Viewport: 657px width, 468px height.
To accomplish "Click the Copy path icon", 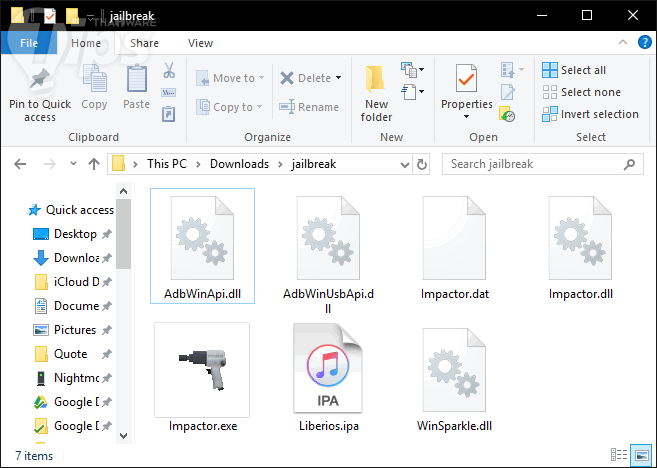I will [x=169, y=93].
